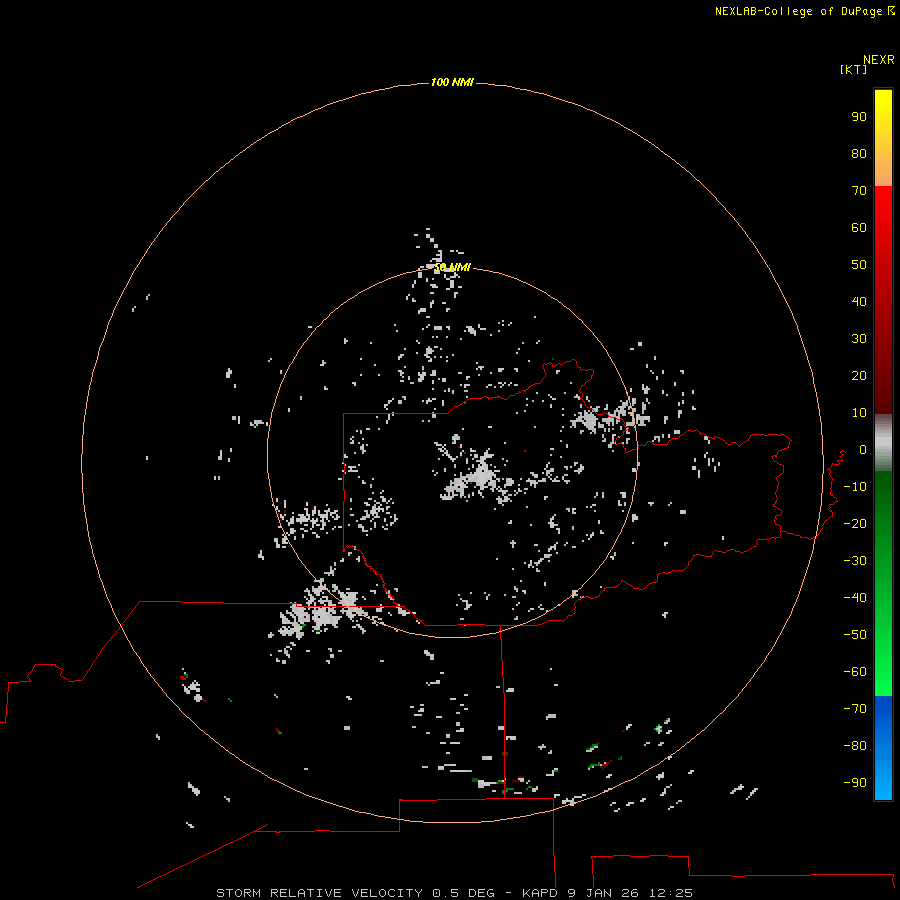Image resolution: width=900 pixels, height=900 pixels.
Task: Click the red segment of color bar
Action: click(883, 300)
